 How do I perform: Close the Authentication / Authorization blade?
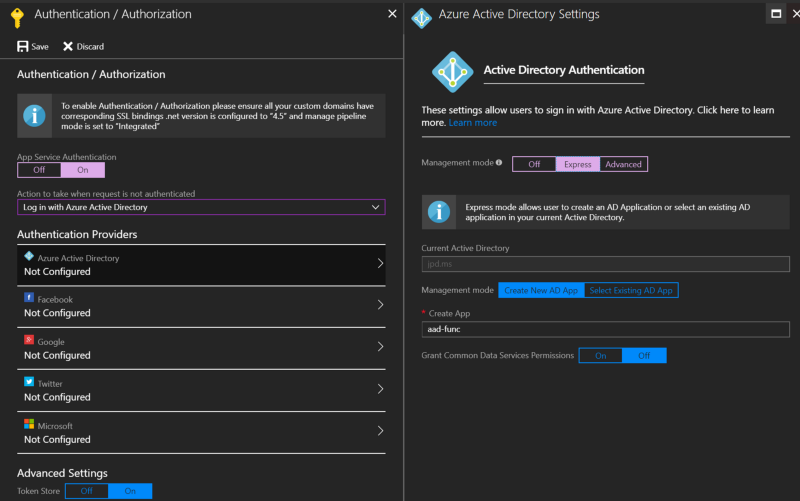click(x=392, y=14)
